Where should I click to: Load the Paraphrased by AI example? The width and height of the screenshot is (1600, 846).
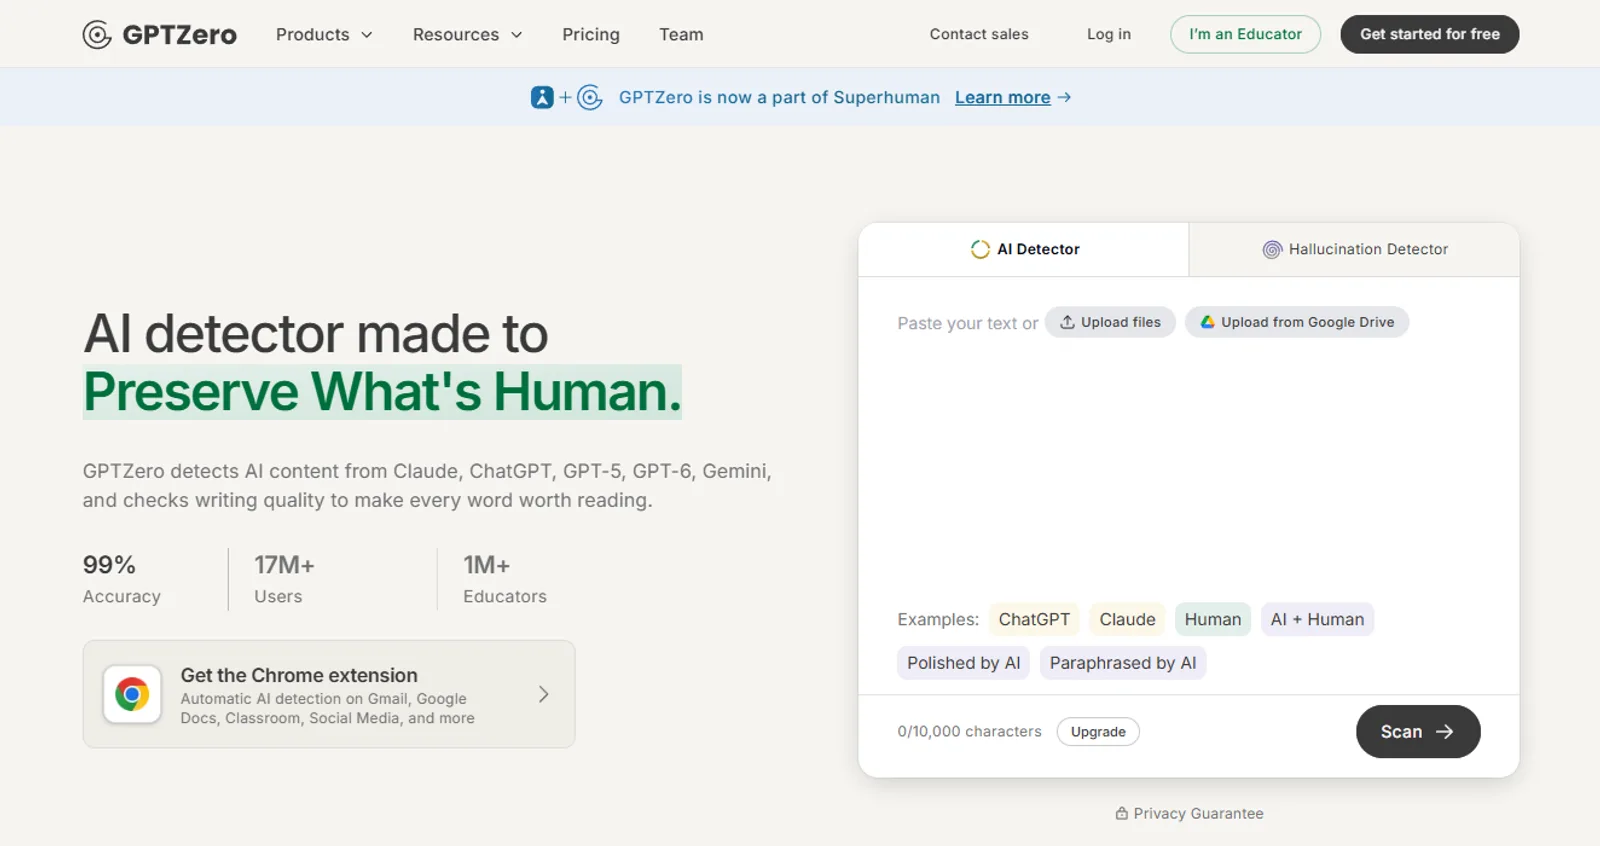coord(1123,663)
